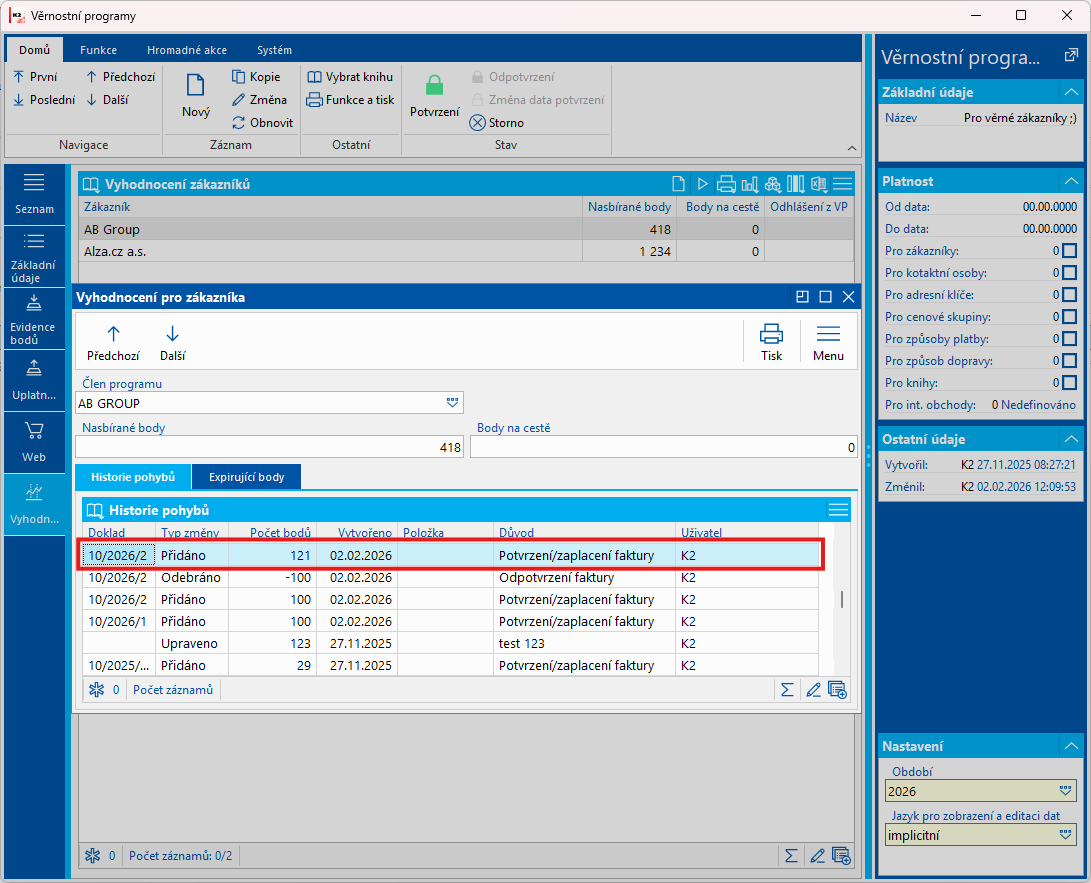1091x883 pixels.
Task: Toggle Pro způsoby platby checkbox
Action: click(x=1069, y=339)
